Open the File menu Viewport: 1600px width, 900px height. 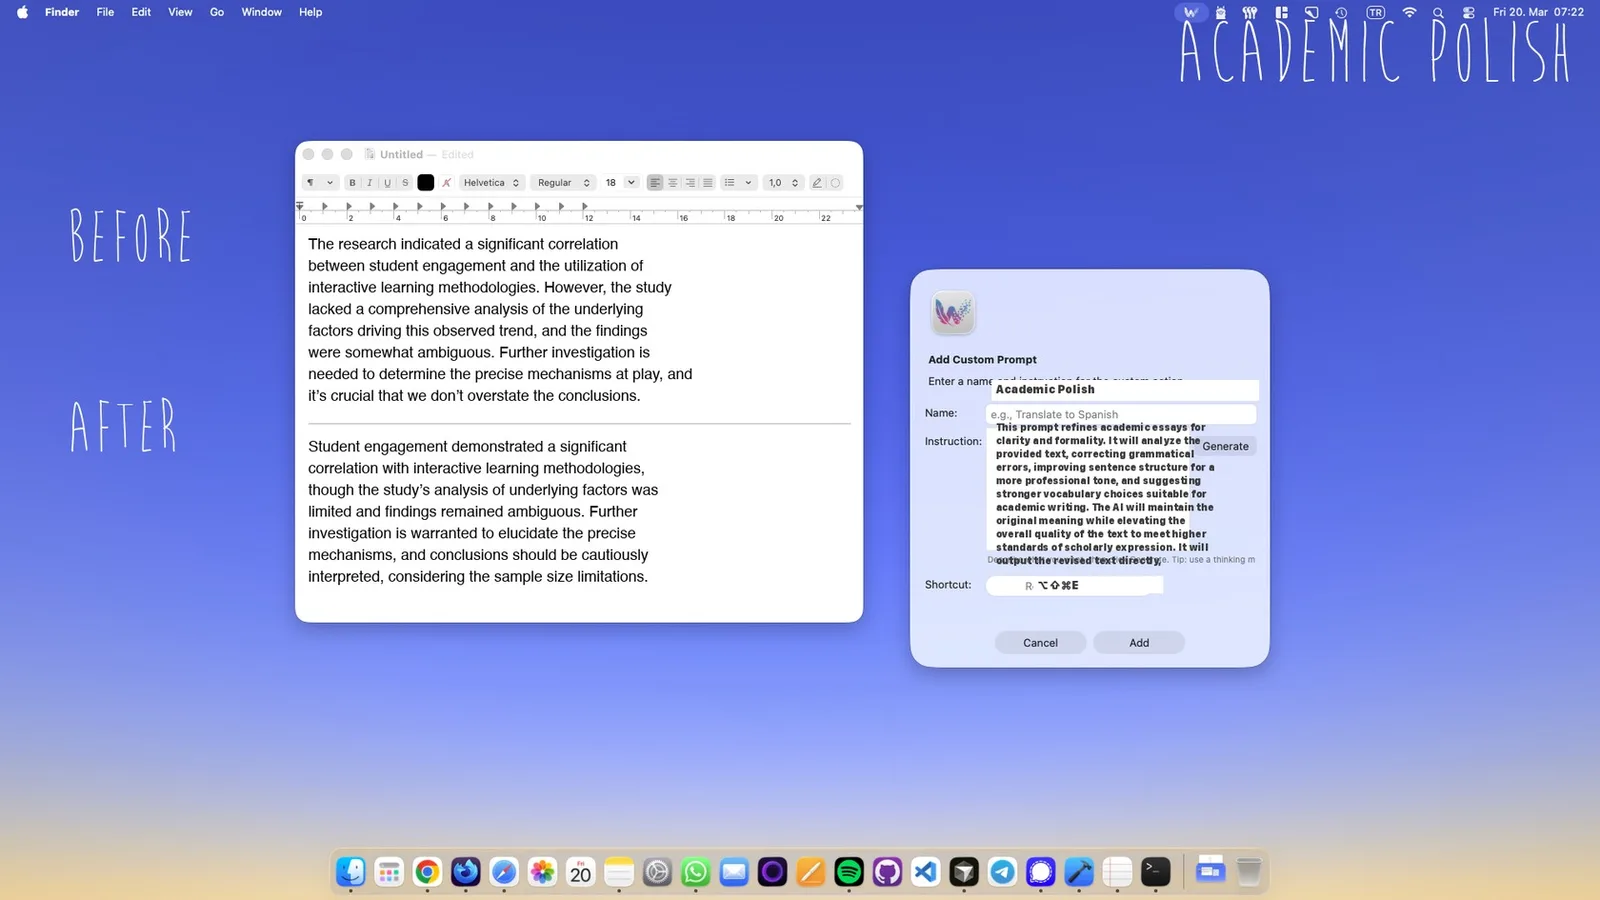(x=105, y=12)
